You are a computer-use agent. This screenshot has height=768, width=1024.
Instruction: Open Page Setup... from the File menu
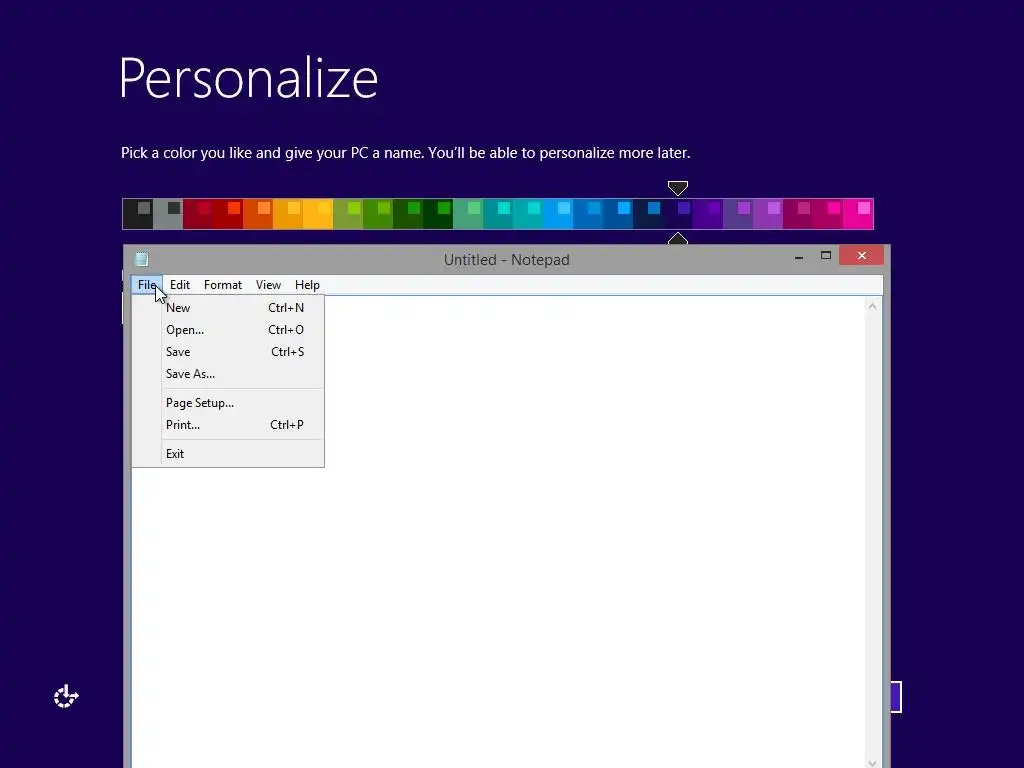(x=228, y=403)
